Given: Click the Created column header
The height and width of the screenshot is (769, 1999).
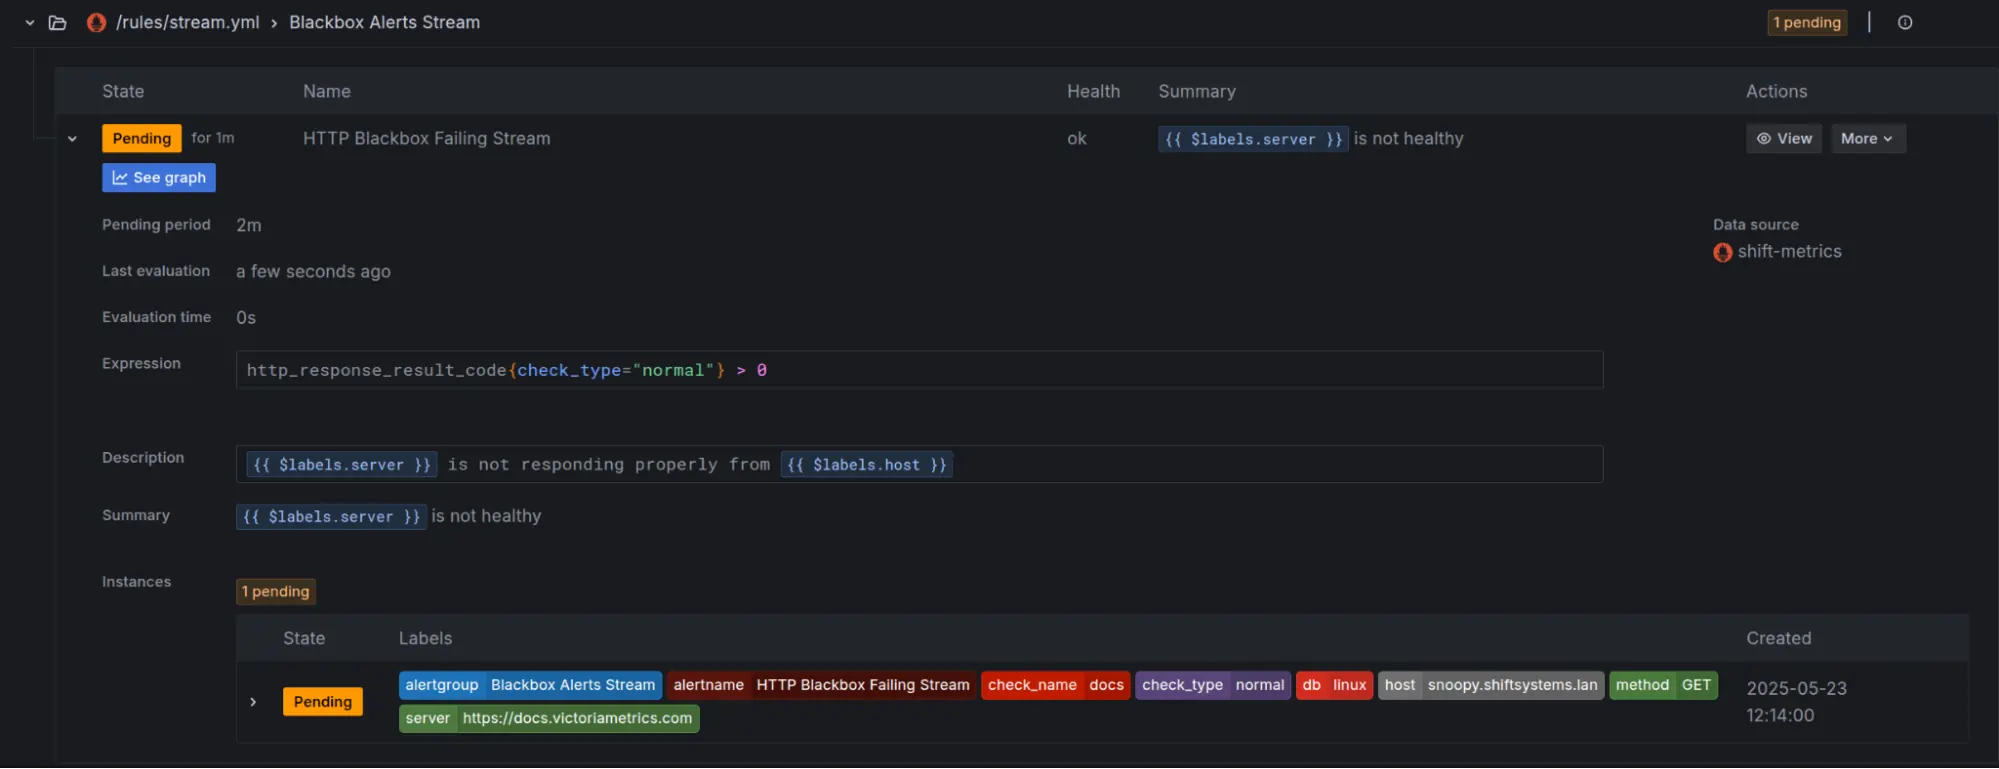Looking at the screenshot, I should coord(1778,638).
